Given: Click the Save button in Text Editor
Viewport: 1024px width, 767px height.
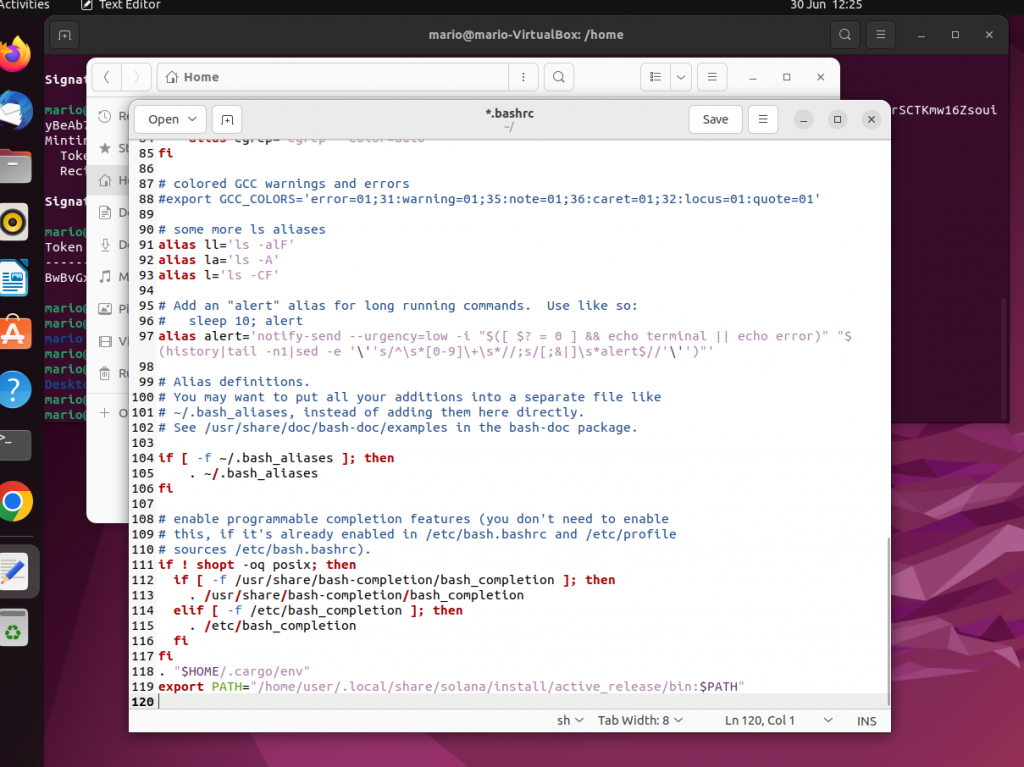Looking at the screenshot, I should click(x=715, y=120).
